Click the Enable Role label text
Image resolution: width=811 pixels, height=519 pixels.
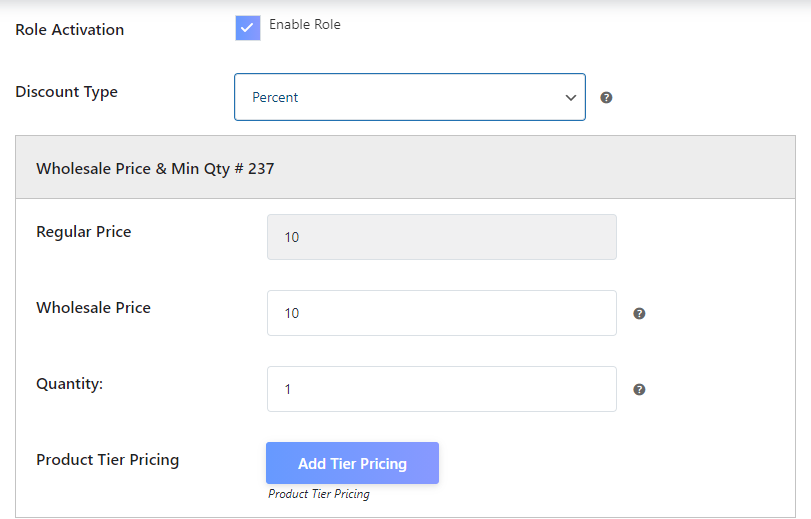coord(305,25)
